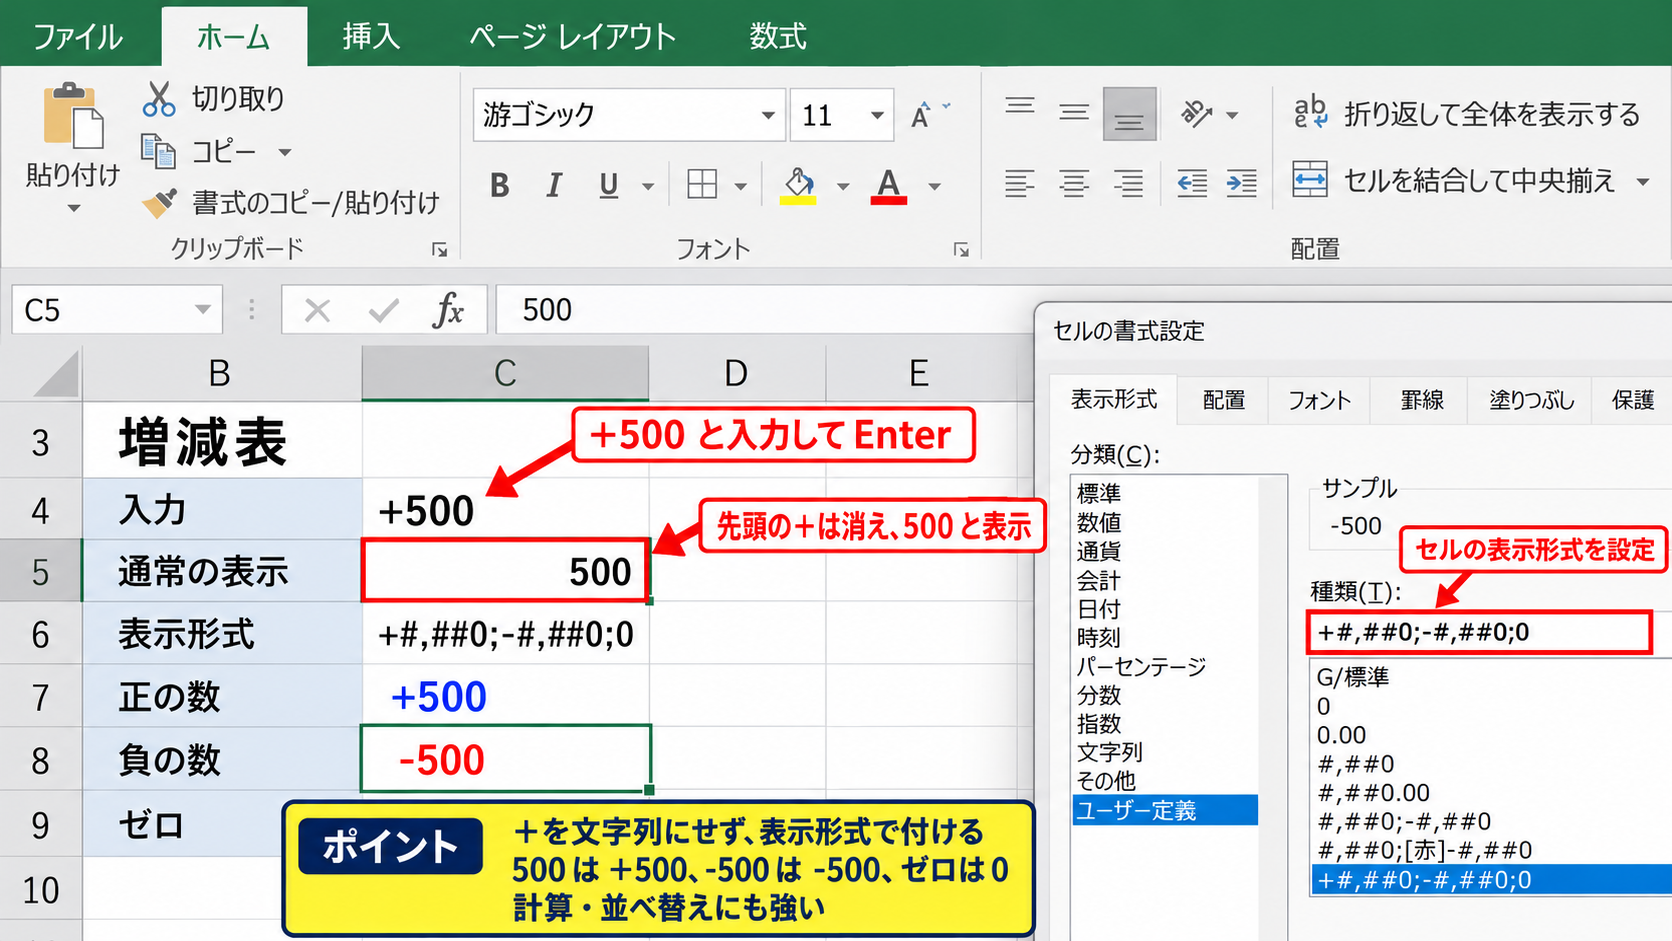The width and height of the screenshot is (1672, 941).
Task: Open the 罫線 tab in the format dialog
Action: [x=1422, y=400]
